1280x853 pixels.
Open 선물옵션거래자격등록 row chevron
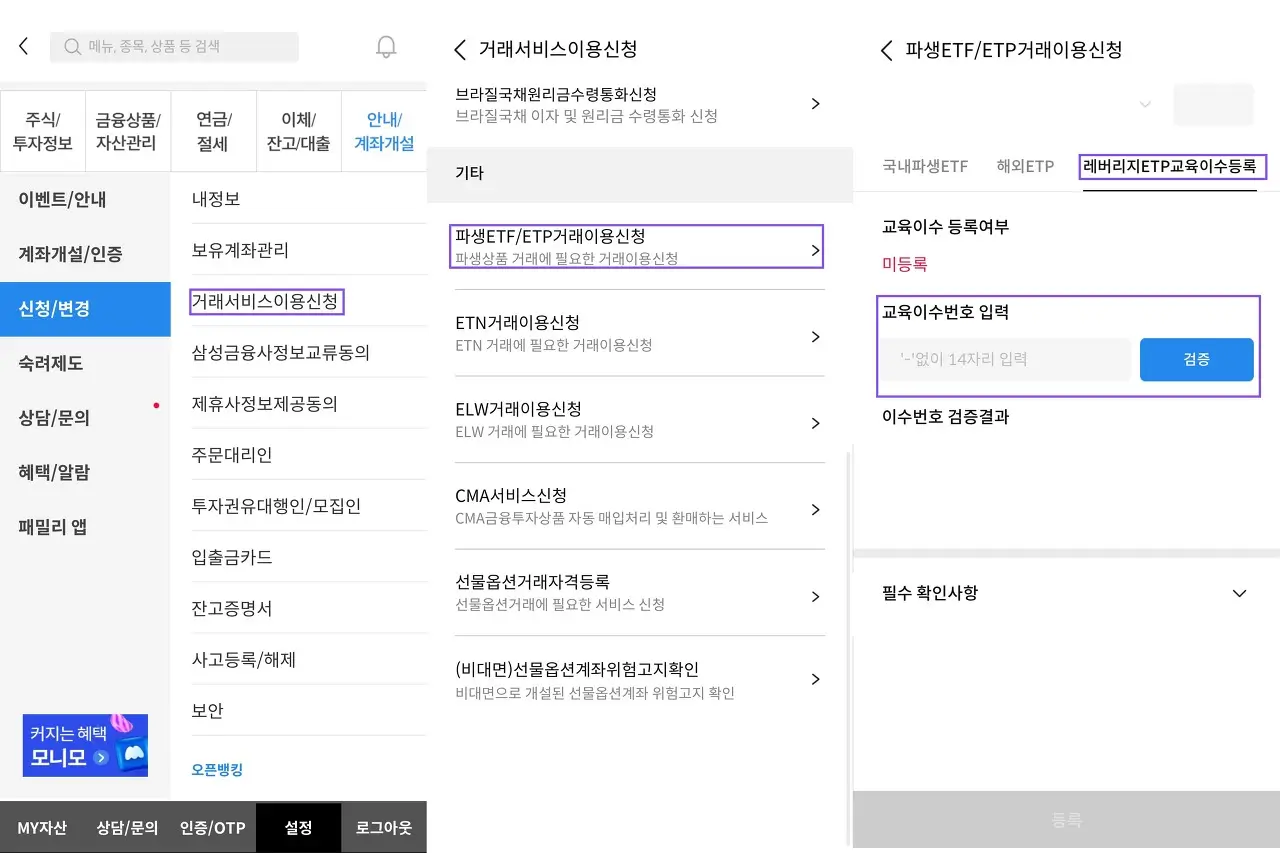815,596
